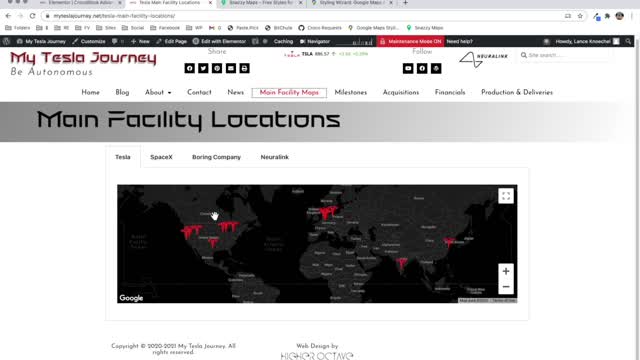Select the Tesla tab
This screenshot has width=640, height=360.
(x=123, y=157)
